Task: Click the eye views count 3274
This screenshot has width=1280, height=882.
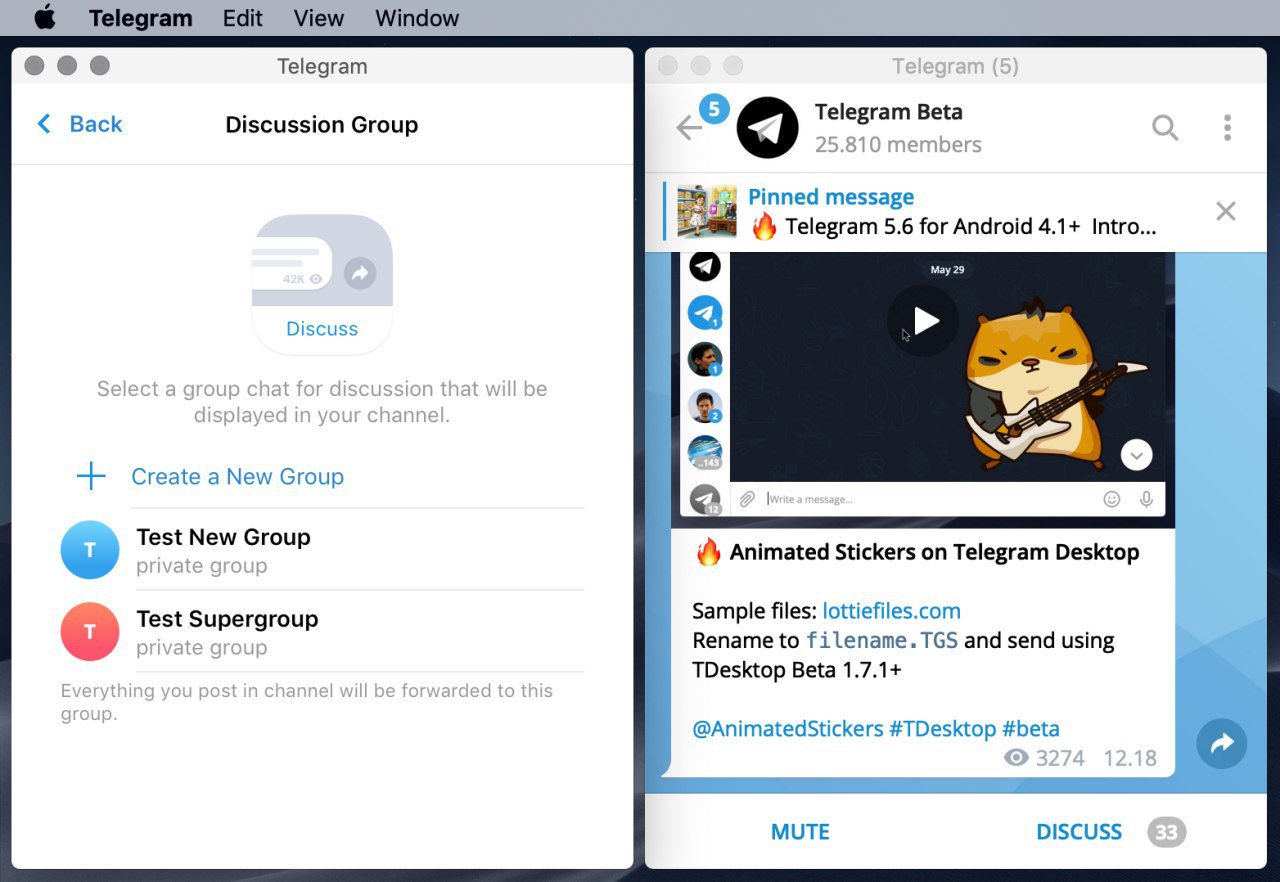Action: 1044,758
